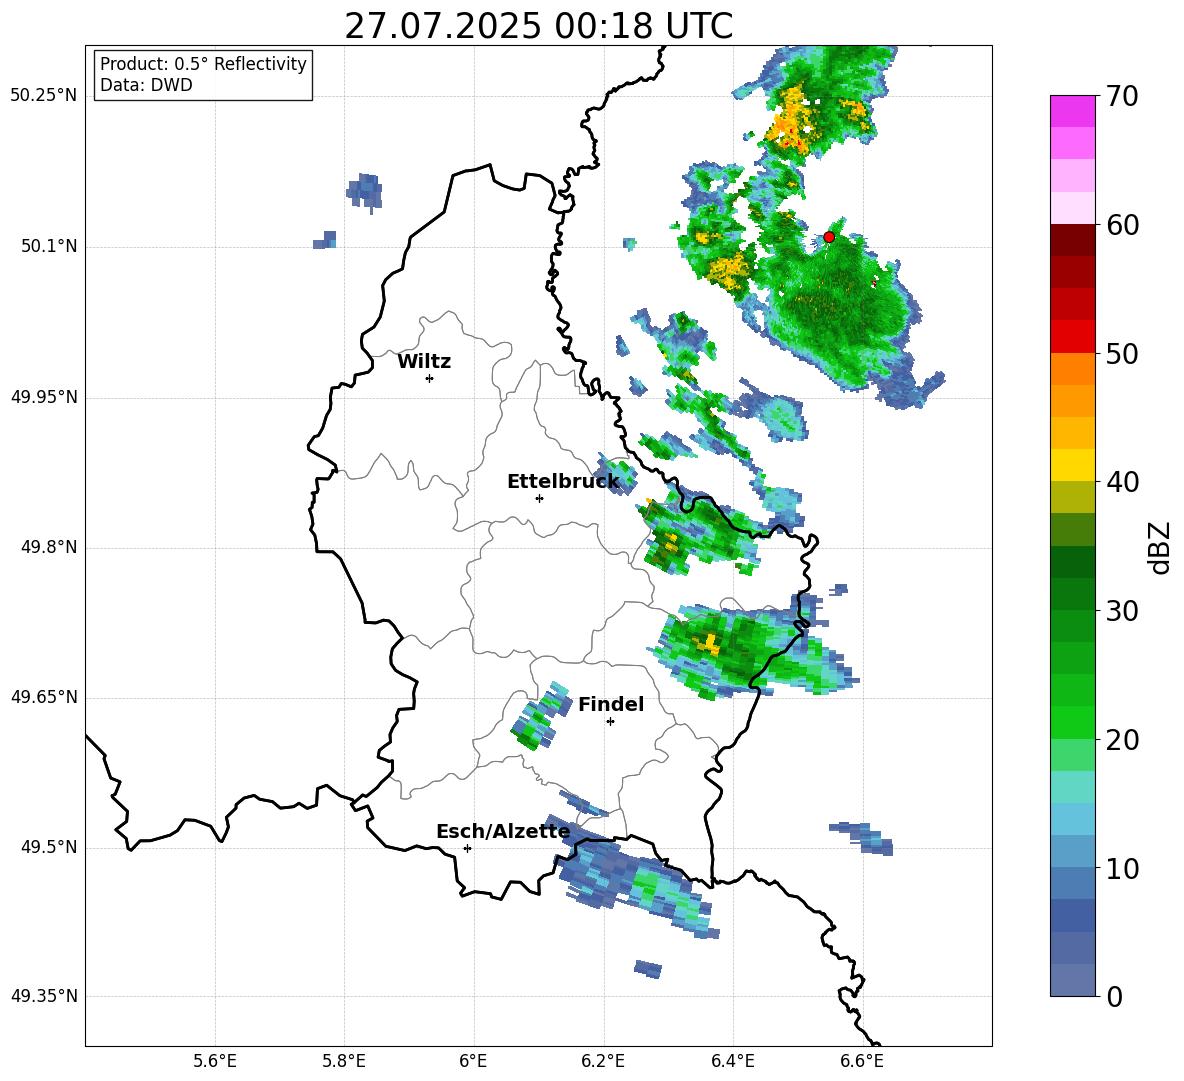This screenshot has height=1081, width=1184.
Task: Click the 49.35°N latitude label
Action: pyautogui.click(x=44, y=996)
